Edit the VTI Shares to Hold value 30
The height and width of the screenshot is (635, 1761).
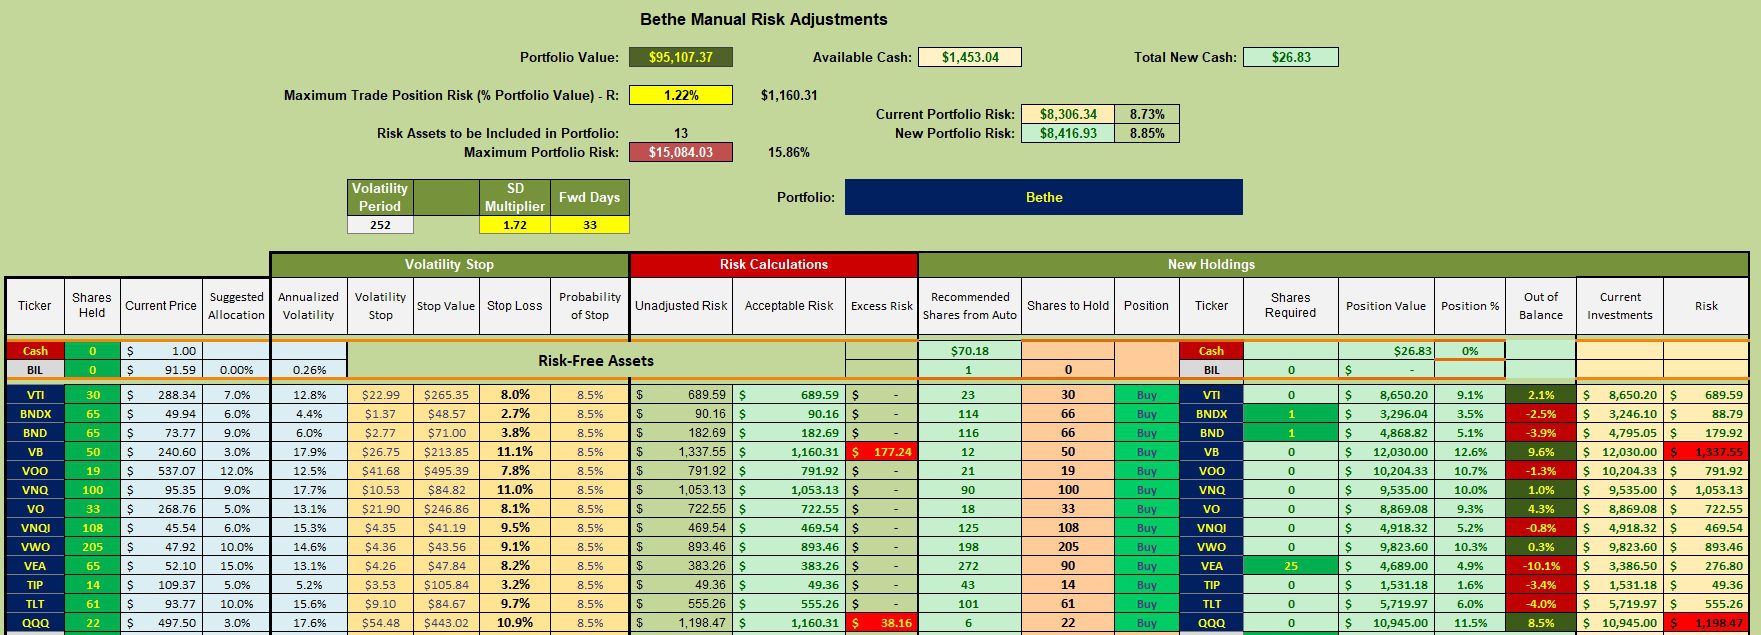coord(1068,395)
